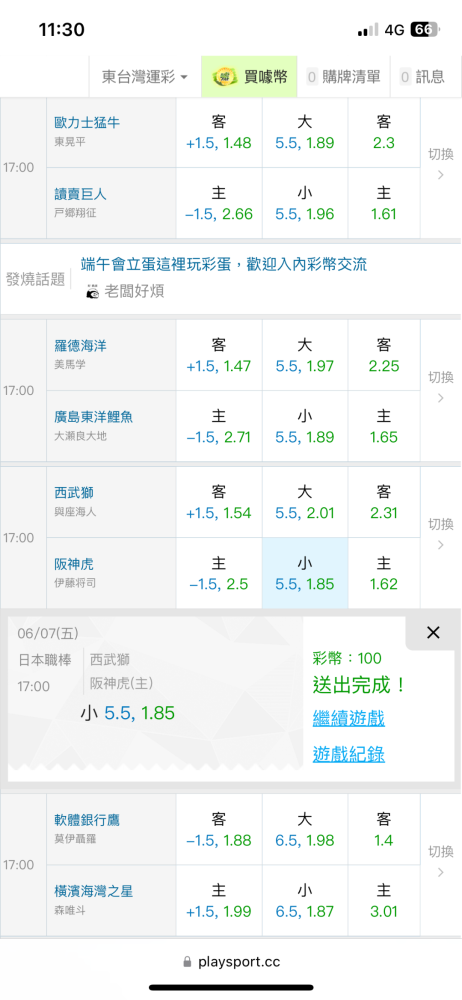The width and height of the screenshot is (462, 1000).
Task: Tap the author icon beside 老闆好煩
Action: pos(93,291)
